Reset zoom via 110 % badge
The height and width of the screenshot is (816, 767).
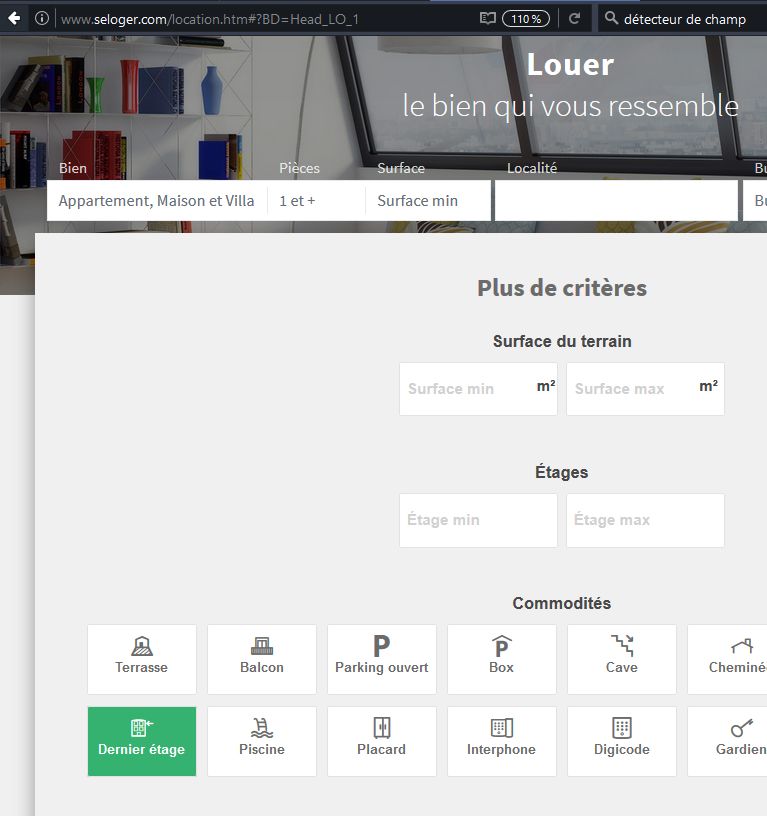coord(526,19)
